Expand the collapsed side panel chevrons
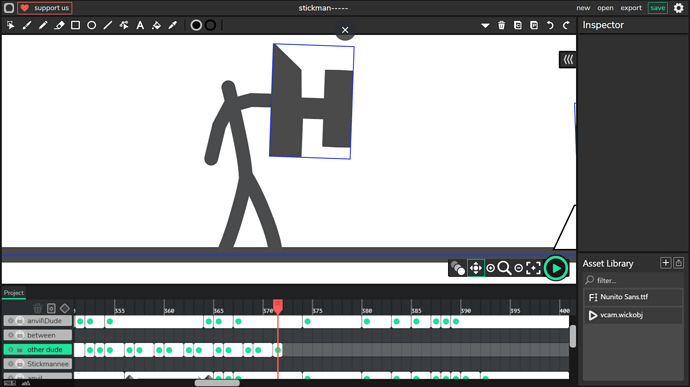 point(568,59)
